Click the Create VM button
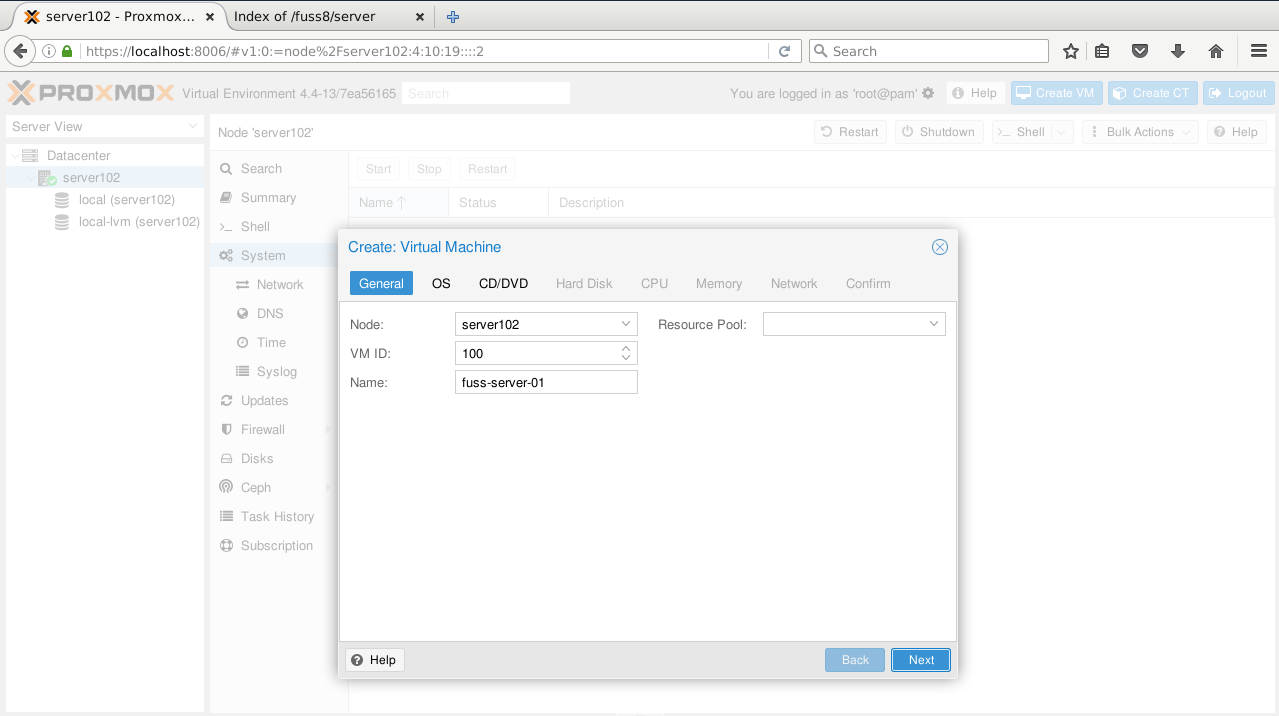 tap(1055, 93)
